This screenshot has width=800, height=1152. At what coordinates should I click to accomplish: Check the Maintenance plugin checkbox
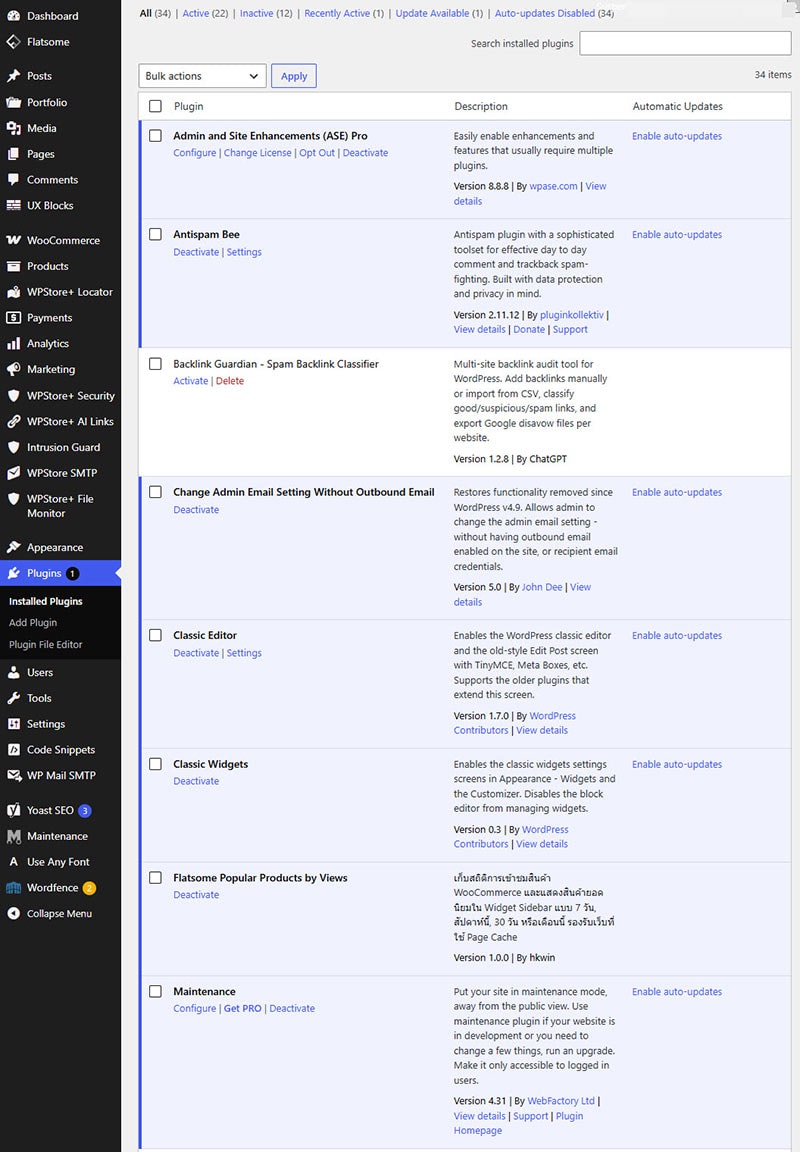(155, 991)
